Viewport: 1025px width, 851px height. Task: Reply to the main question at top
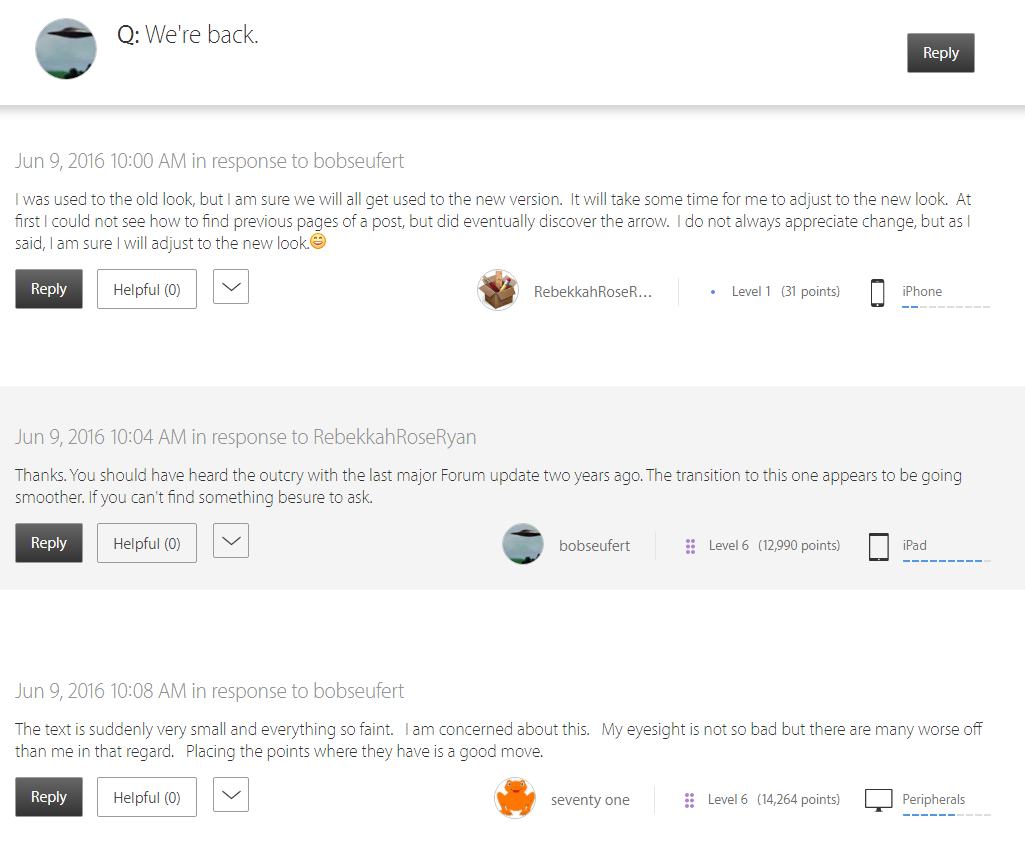[941, 53]
